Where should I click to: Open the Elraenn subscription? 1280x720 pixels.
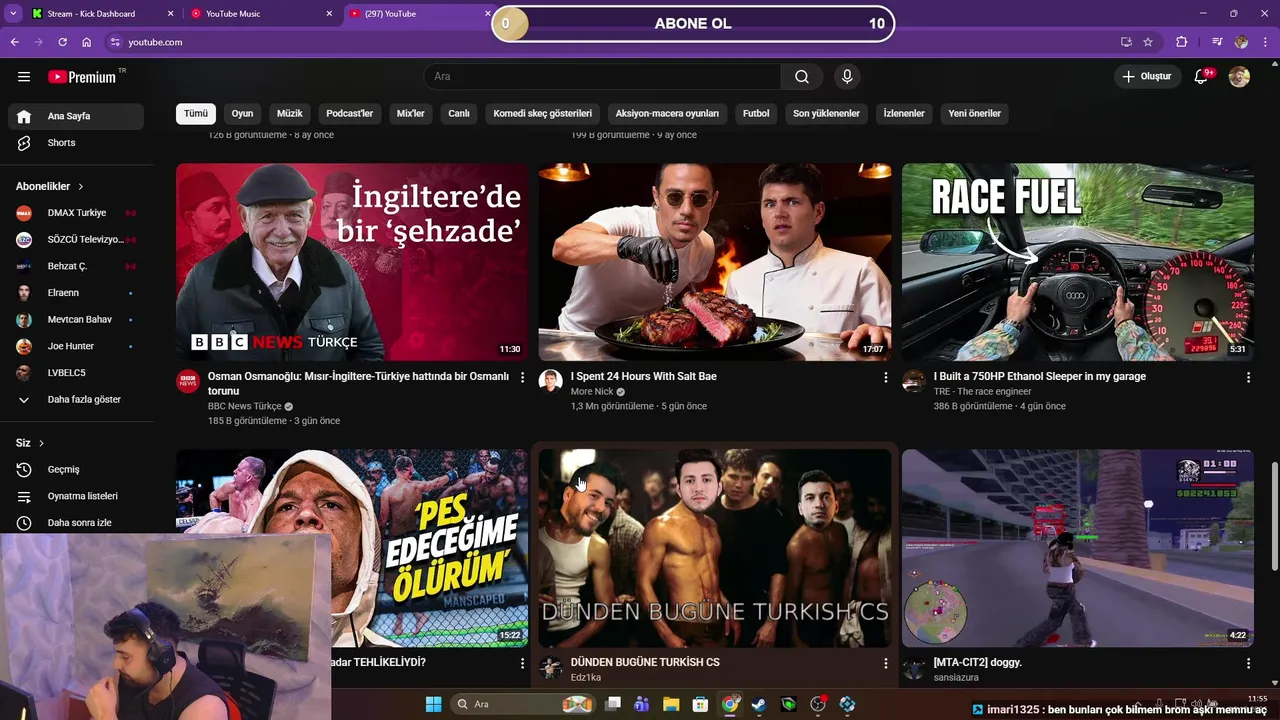[x=76, y=293]
